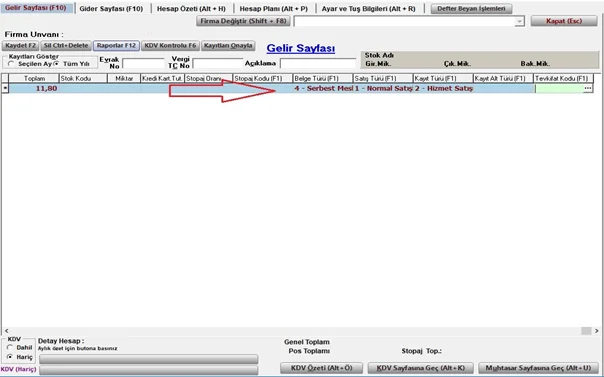
Task: Switch to Gelir Sayfası (F10) tab
Action: click(36, 8)
